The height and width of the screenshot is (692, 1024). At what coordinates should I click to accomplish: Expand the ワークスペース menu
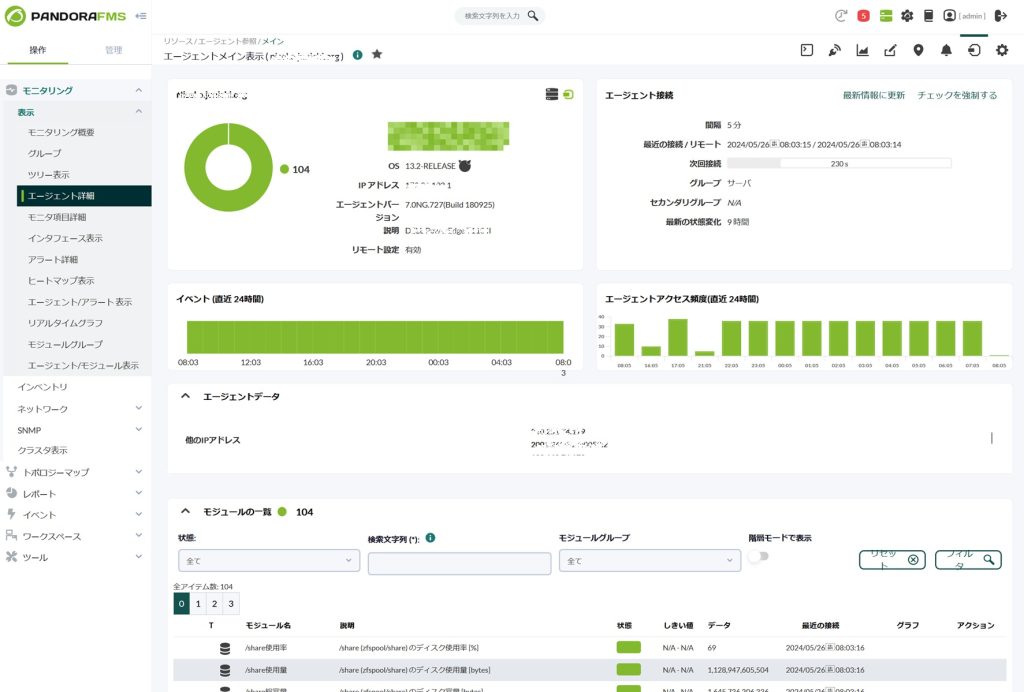click(x=138, y=535)
